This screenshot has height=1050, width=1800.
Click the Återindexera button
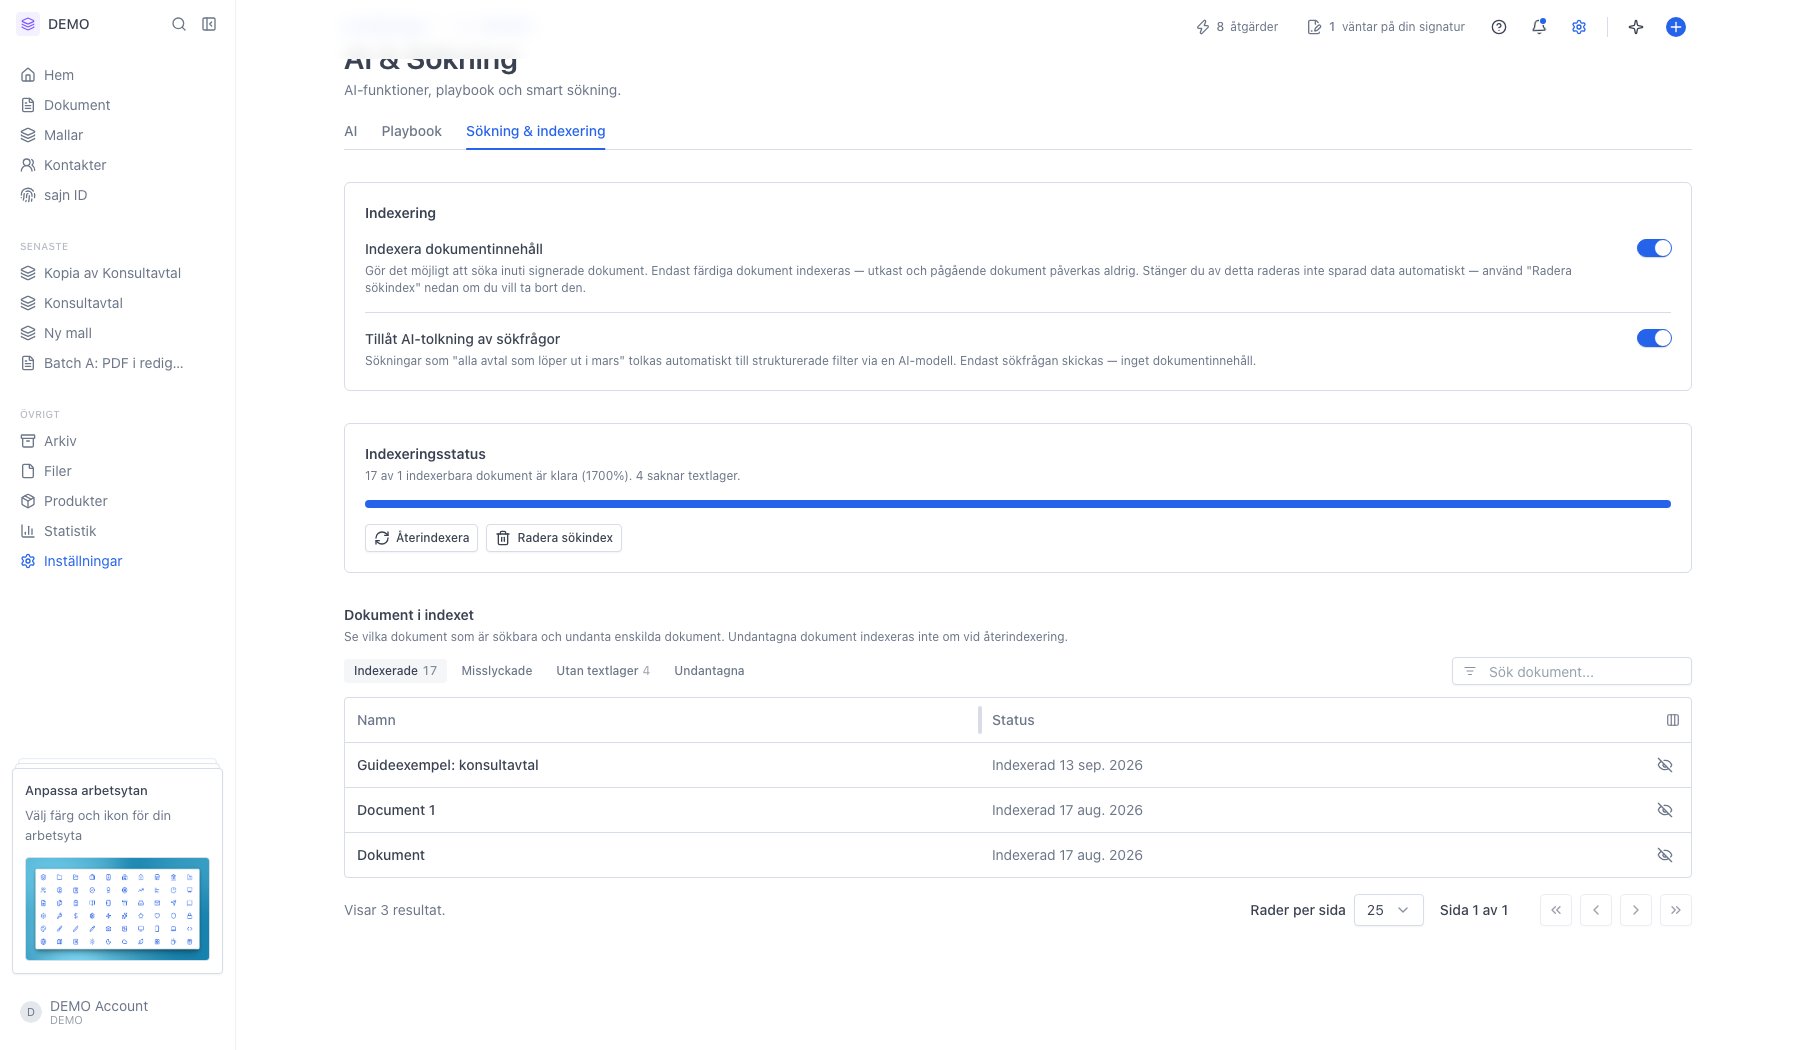[421, 538]
